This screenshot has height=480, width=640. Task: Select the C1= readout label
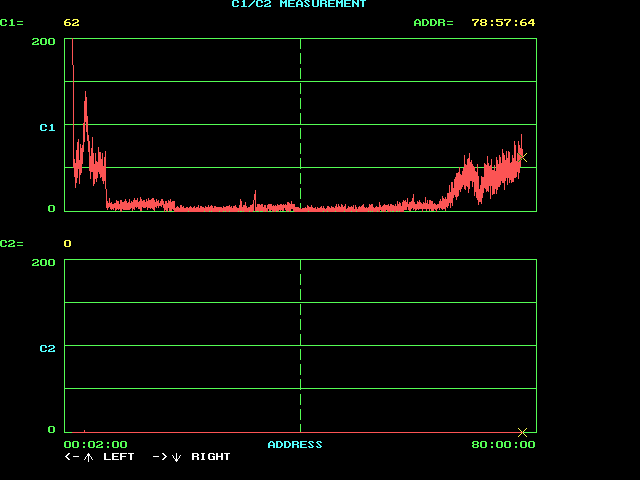[x=12, y=23]
